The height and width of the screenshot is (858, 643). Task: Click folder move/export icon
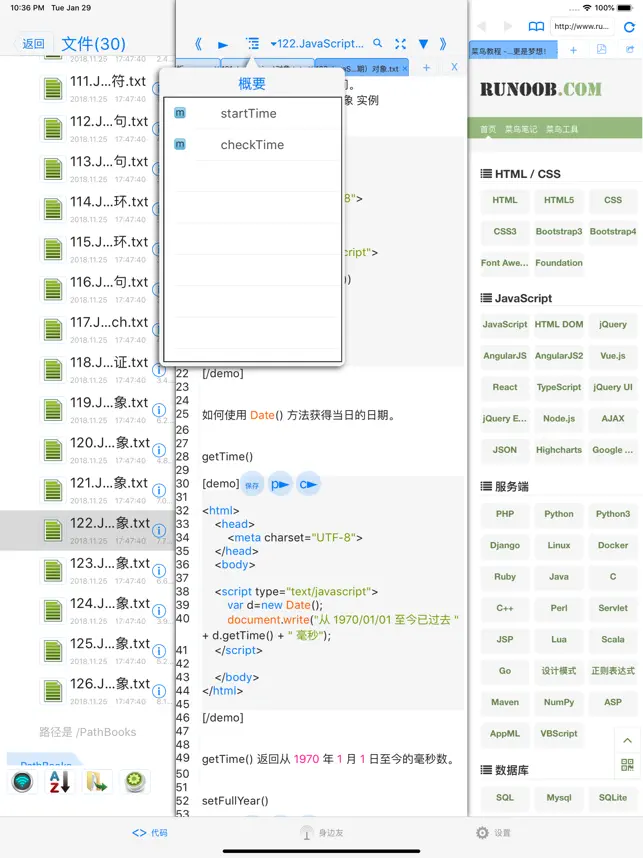pos(97,781)
